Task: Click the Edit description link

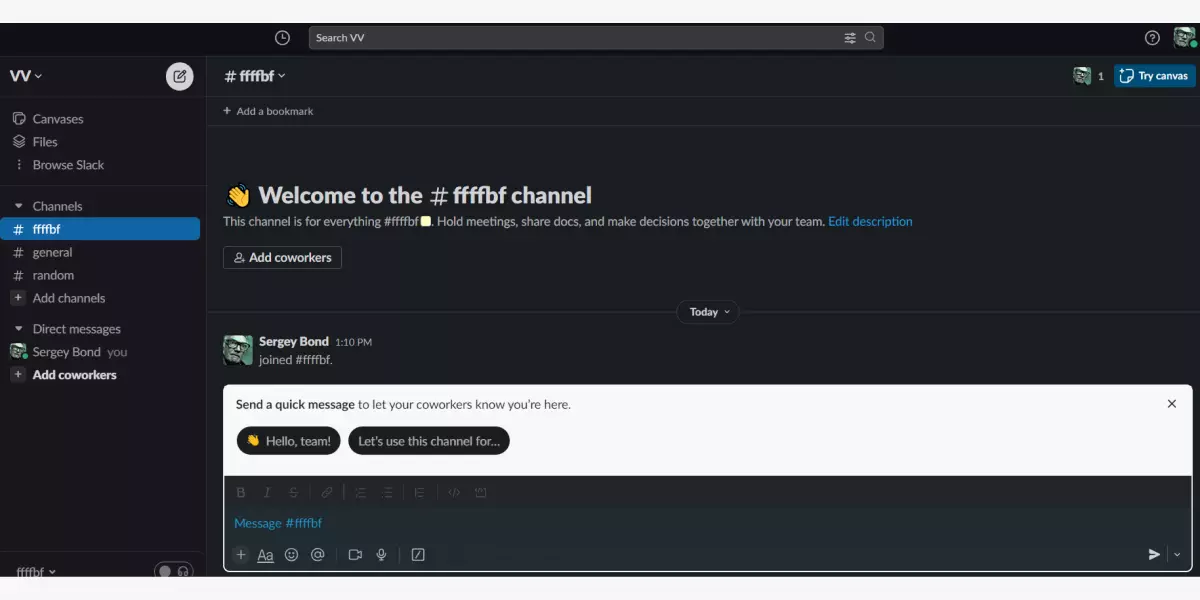Action: (870, 222)
